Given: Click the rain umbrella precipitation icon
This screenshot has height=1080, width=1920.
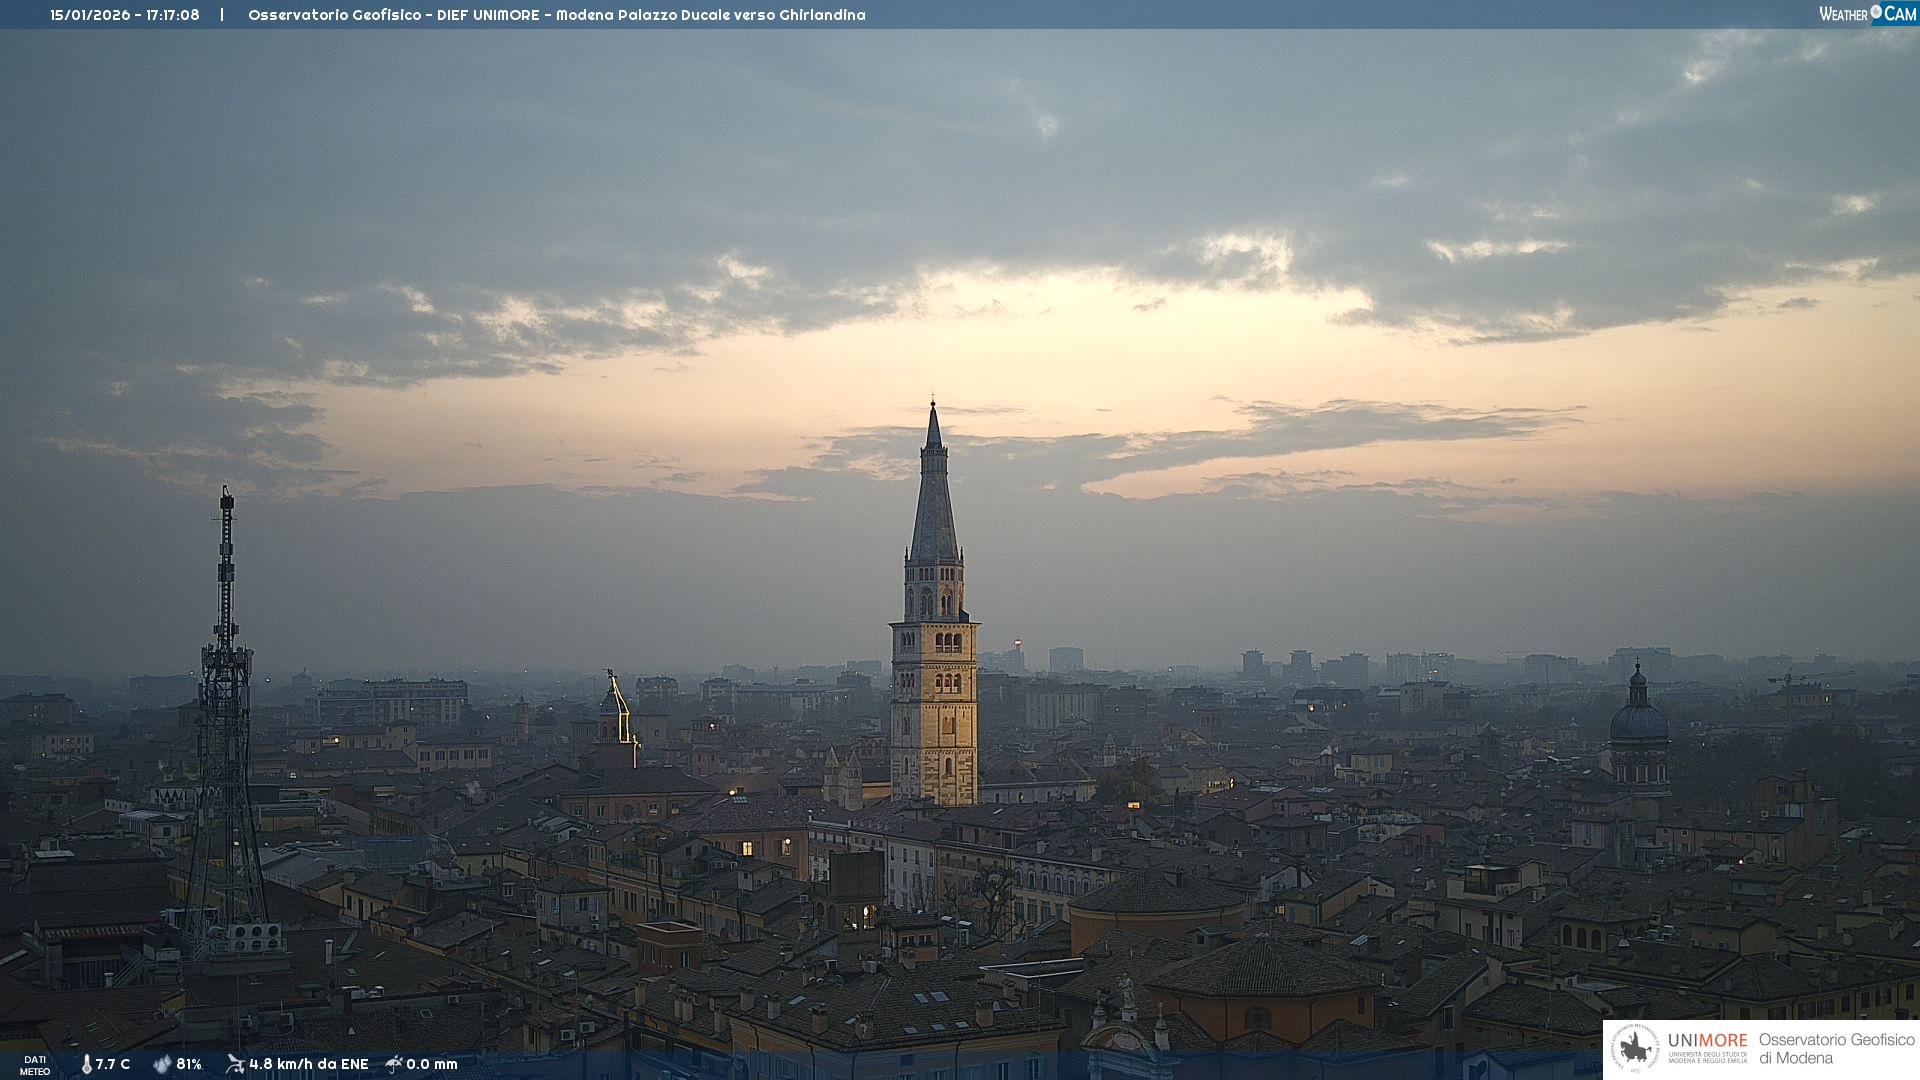Looking at the screenshot, I should click(394, 1064).
